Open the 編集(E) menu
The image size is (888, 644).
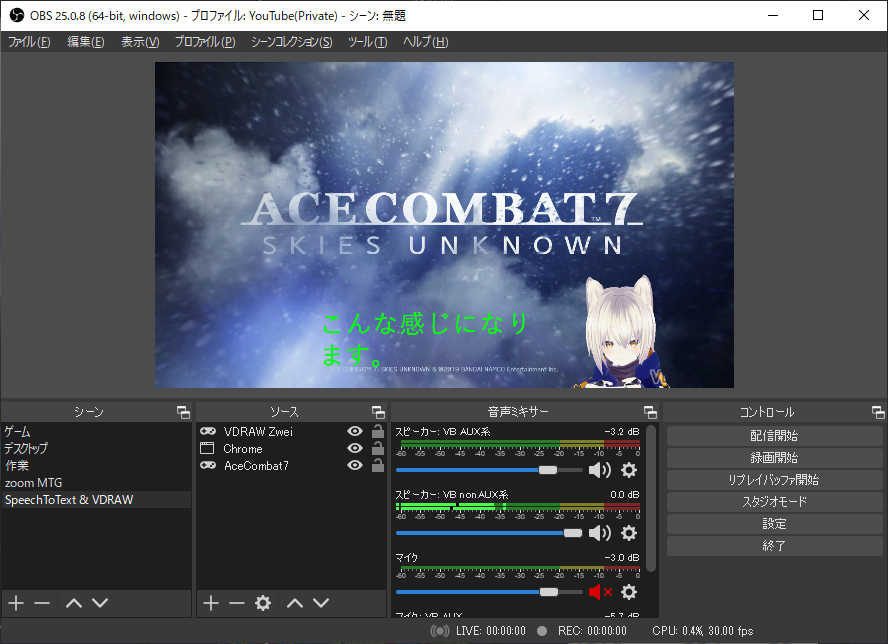click(86, 42)
